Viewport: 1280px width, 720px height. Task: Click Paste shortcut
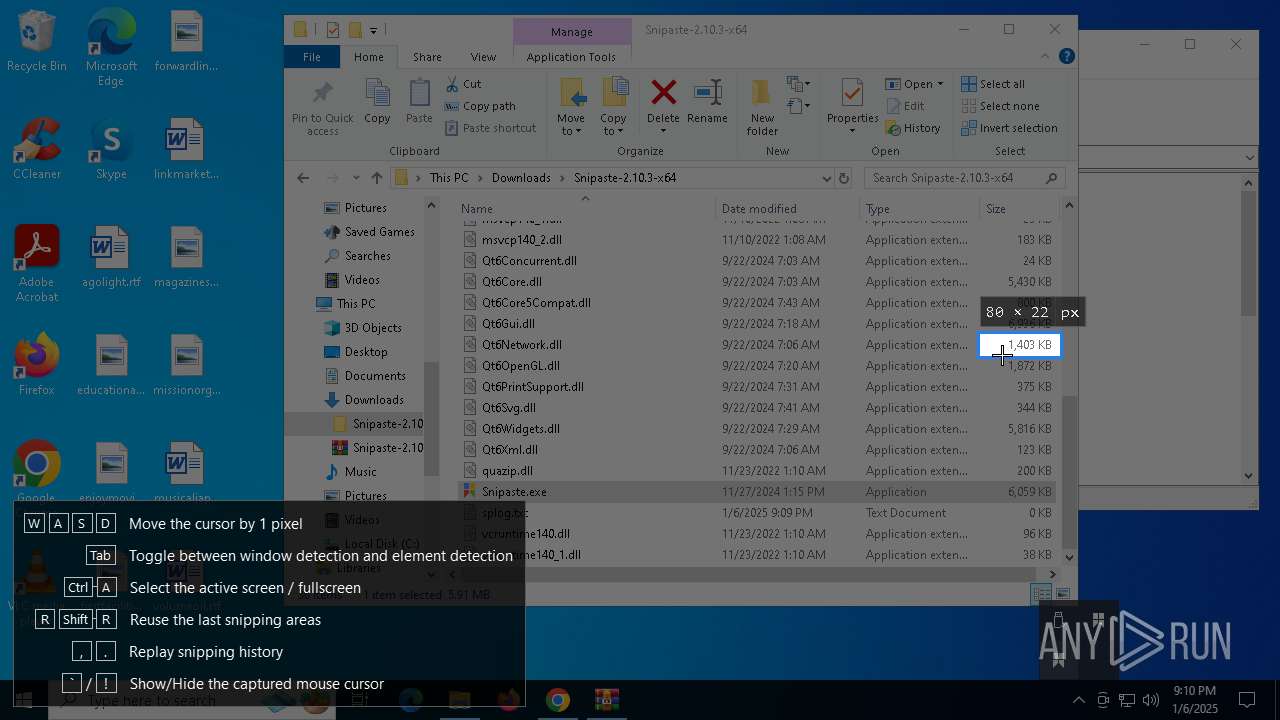point(491,128)
